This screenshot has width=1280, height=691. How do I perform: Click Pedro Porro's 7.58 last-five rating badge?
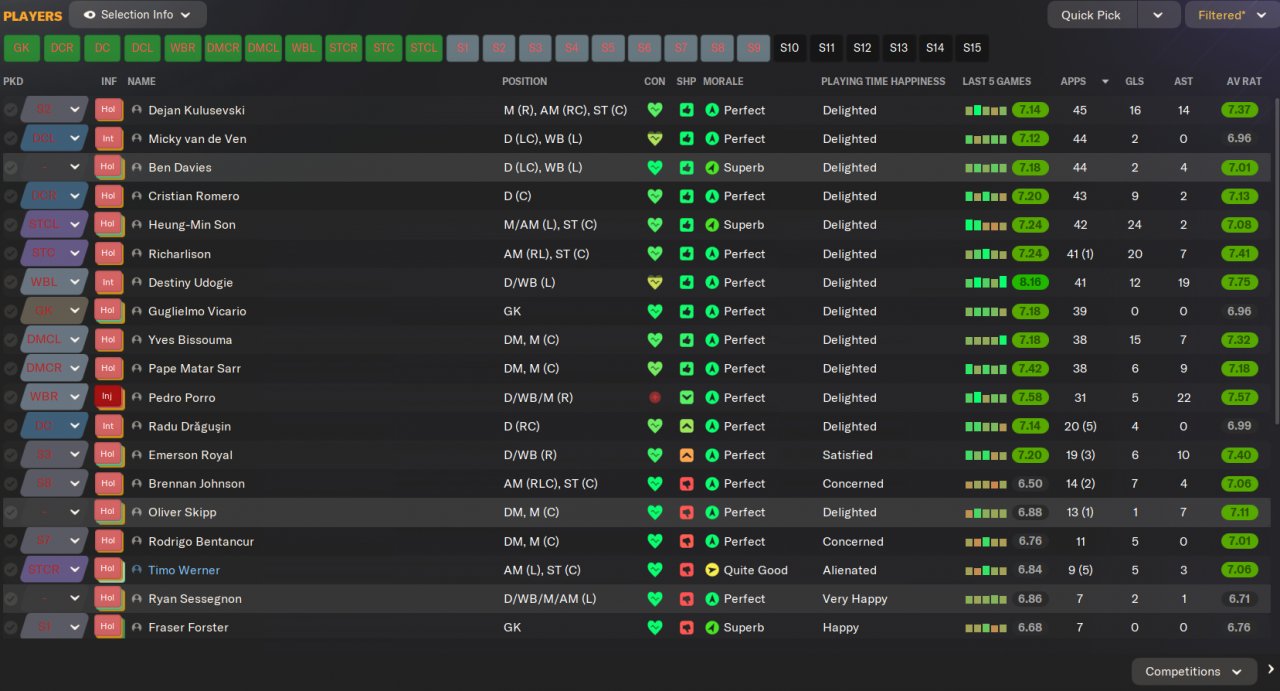click(1030, 398)
